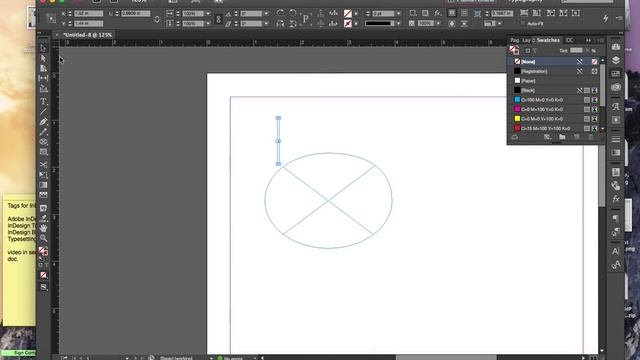Viewport: 640px width, 360px height.
Task: Click the toolbox Fill and Stroke proxy
Action: click(43, 251)
